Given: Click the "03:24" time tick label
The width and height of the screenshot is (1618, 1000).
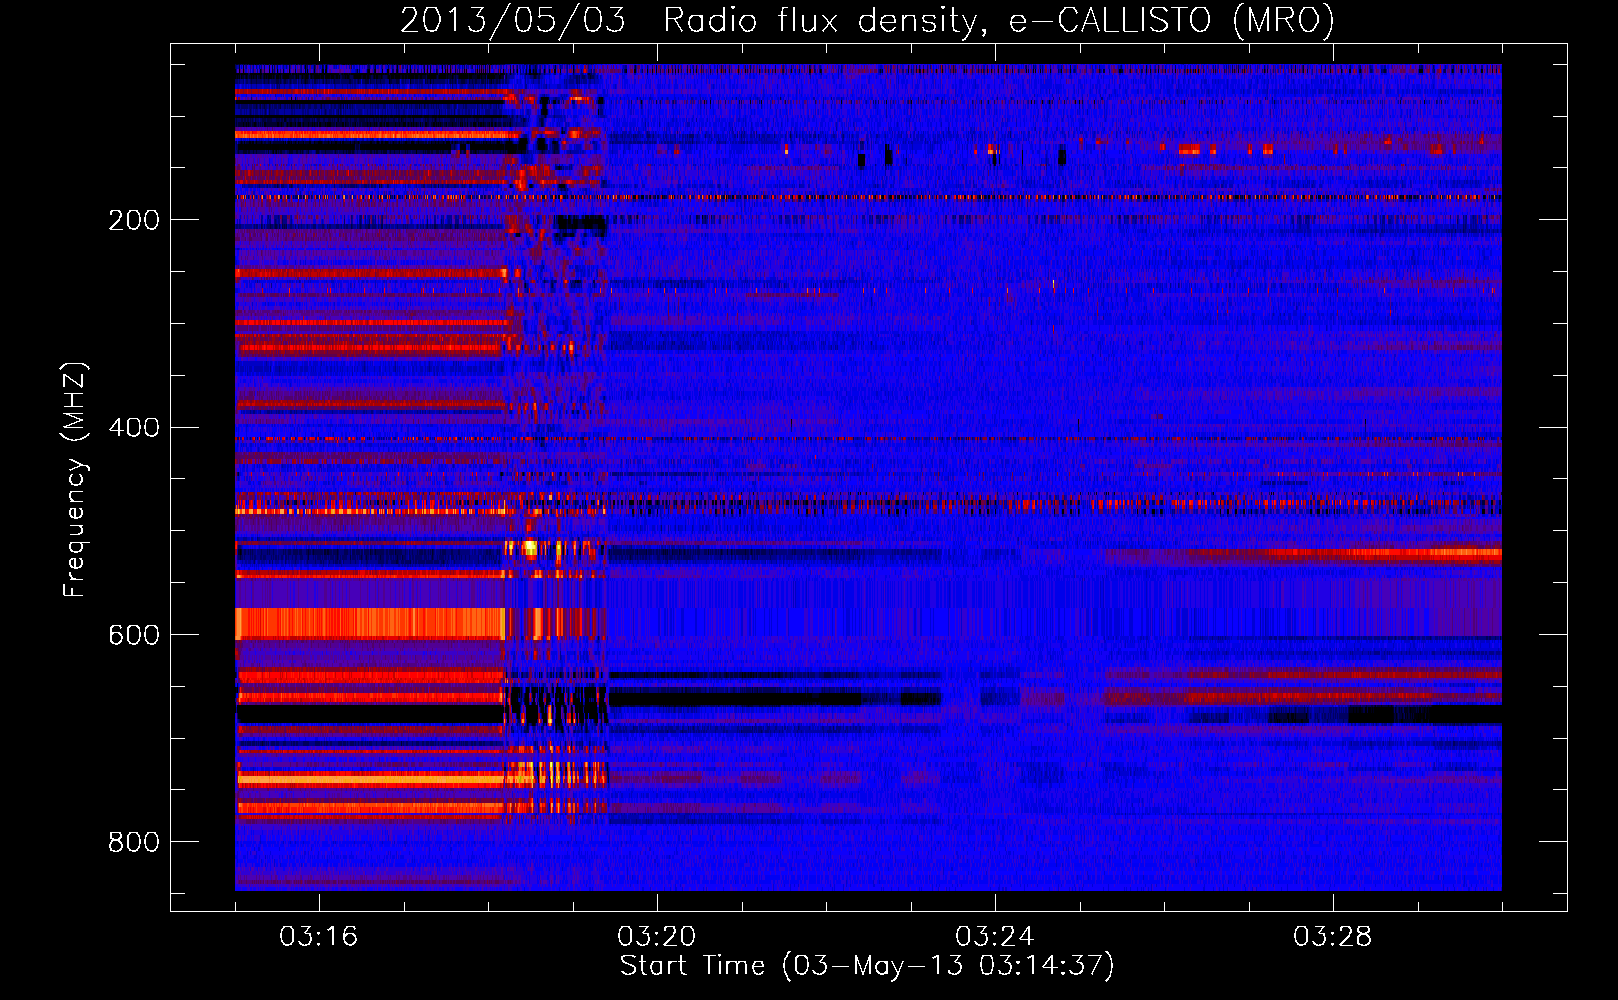Looking at the screenshot, I should [x=994, y=937].
